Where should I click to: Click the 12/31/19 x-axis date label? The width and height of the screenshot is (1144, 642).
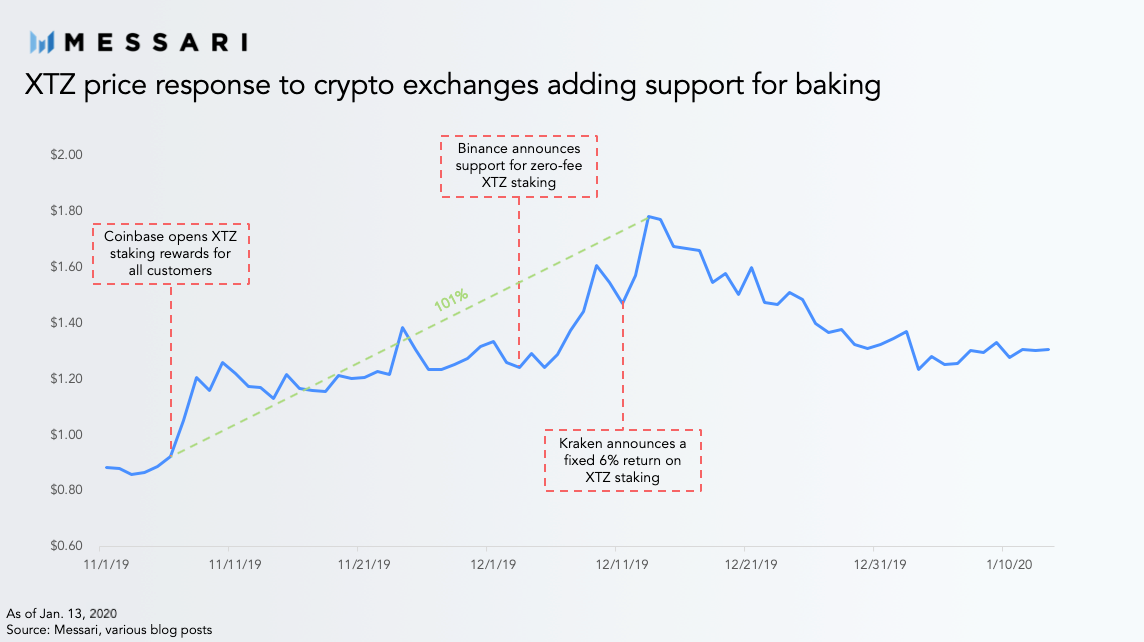[x=880, y=565]
